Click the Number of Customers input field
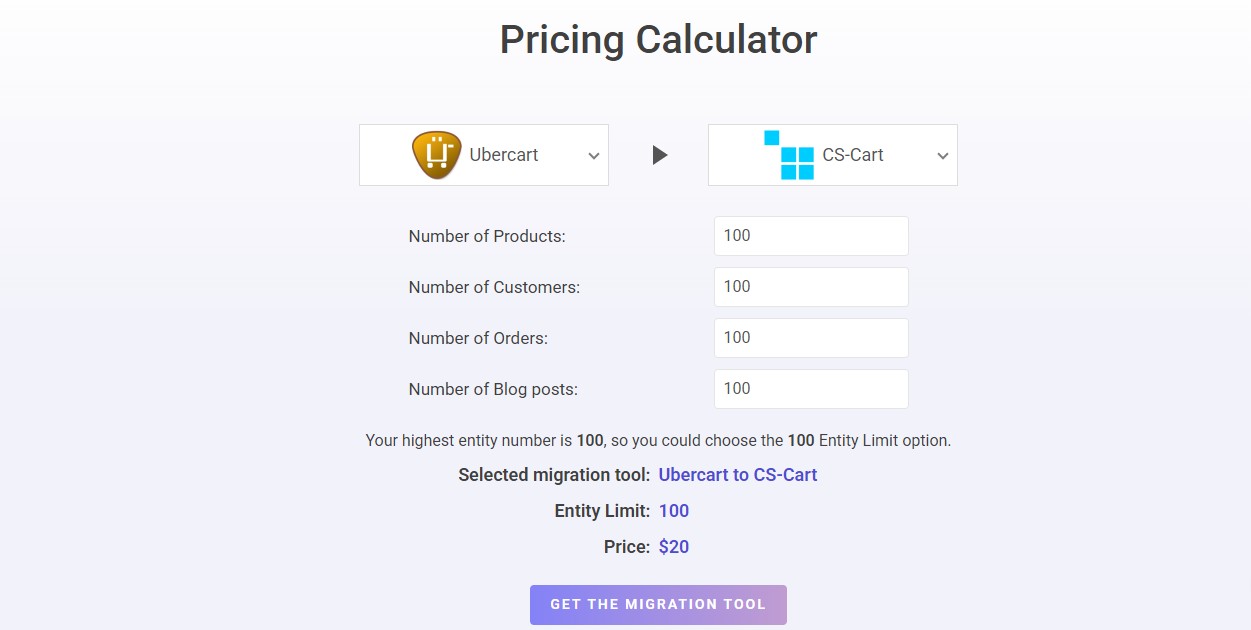This screenshot has width=1251, height=630. (810, 286)
